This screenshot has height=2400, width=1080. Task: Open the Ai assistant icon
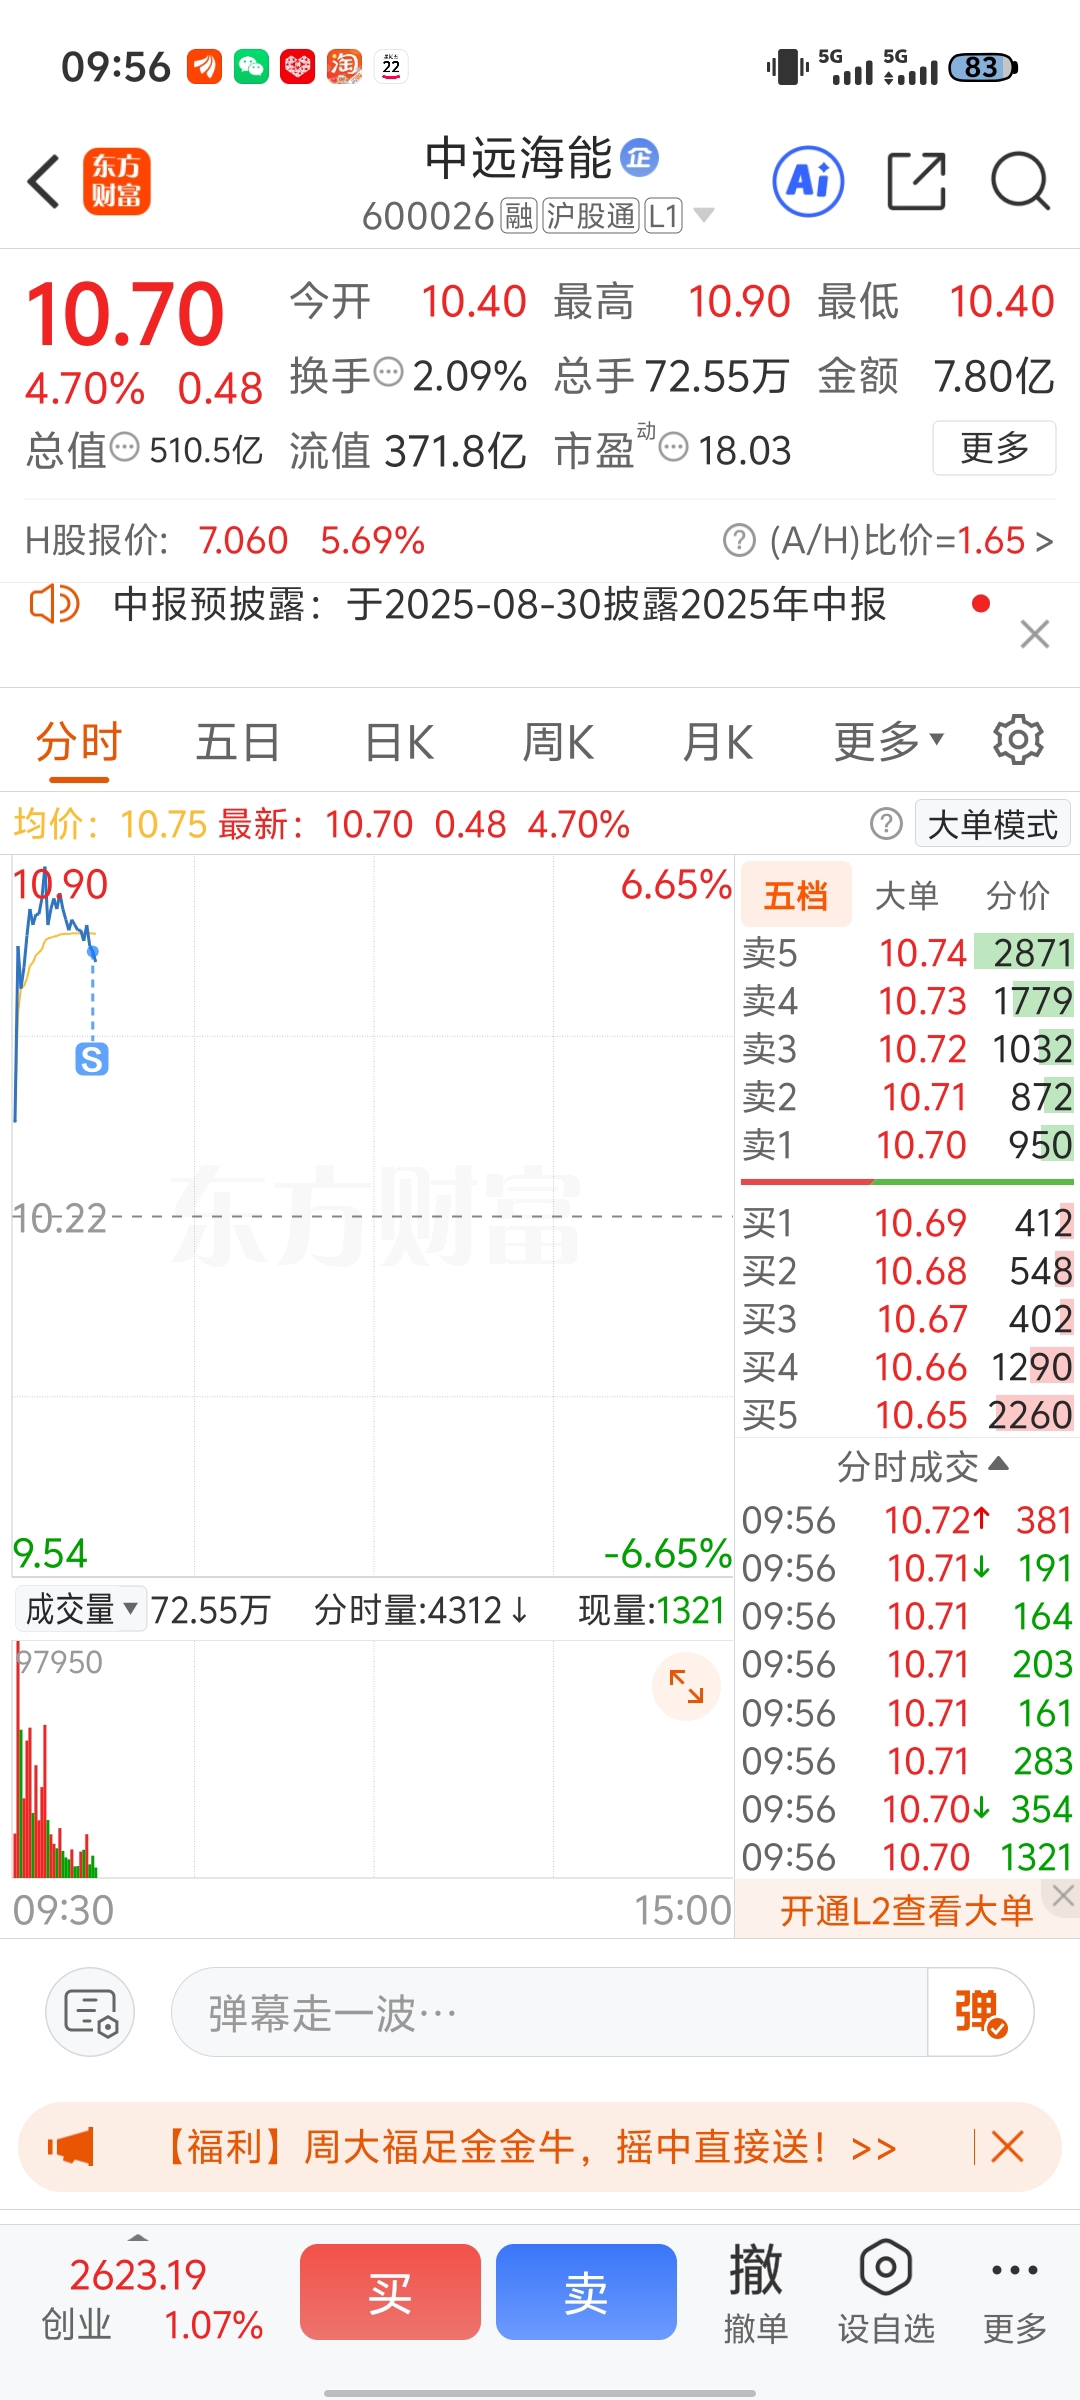(808, 182)
